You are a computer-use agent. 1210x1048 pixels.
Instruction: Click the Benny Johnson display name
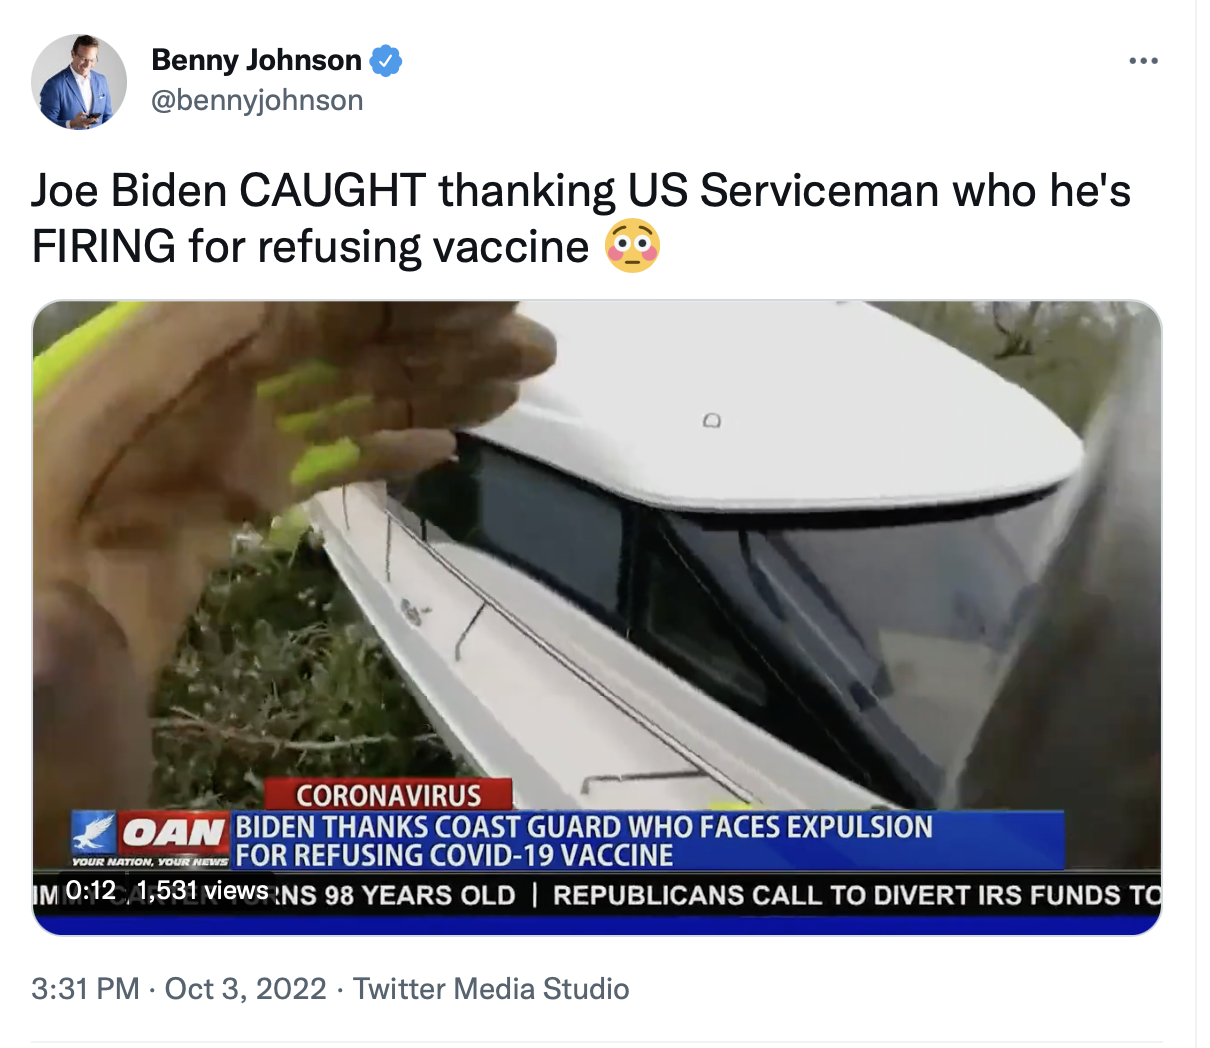(x=256, y=60)
